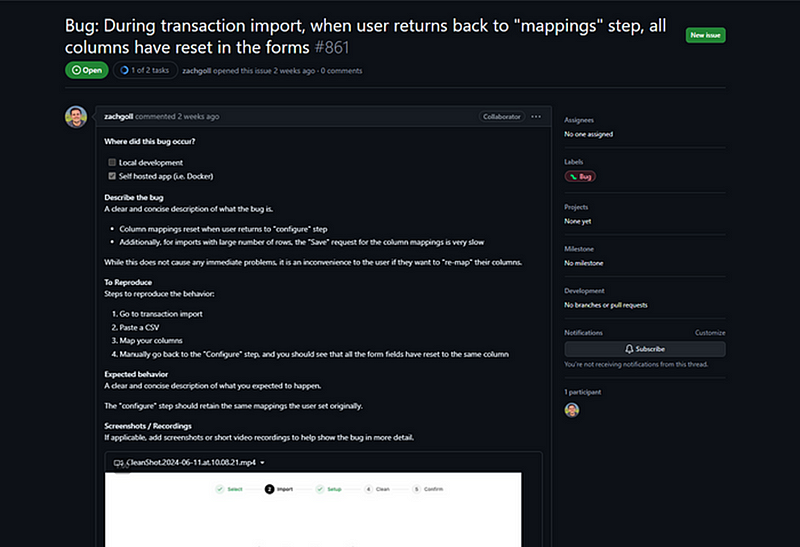The image size is (800, 547).
Task: Click the Select step checkmark icon
Action: pos(219,490)
